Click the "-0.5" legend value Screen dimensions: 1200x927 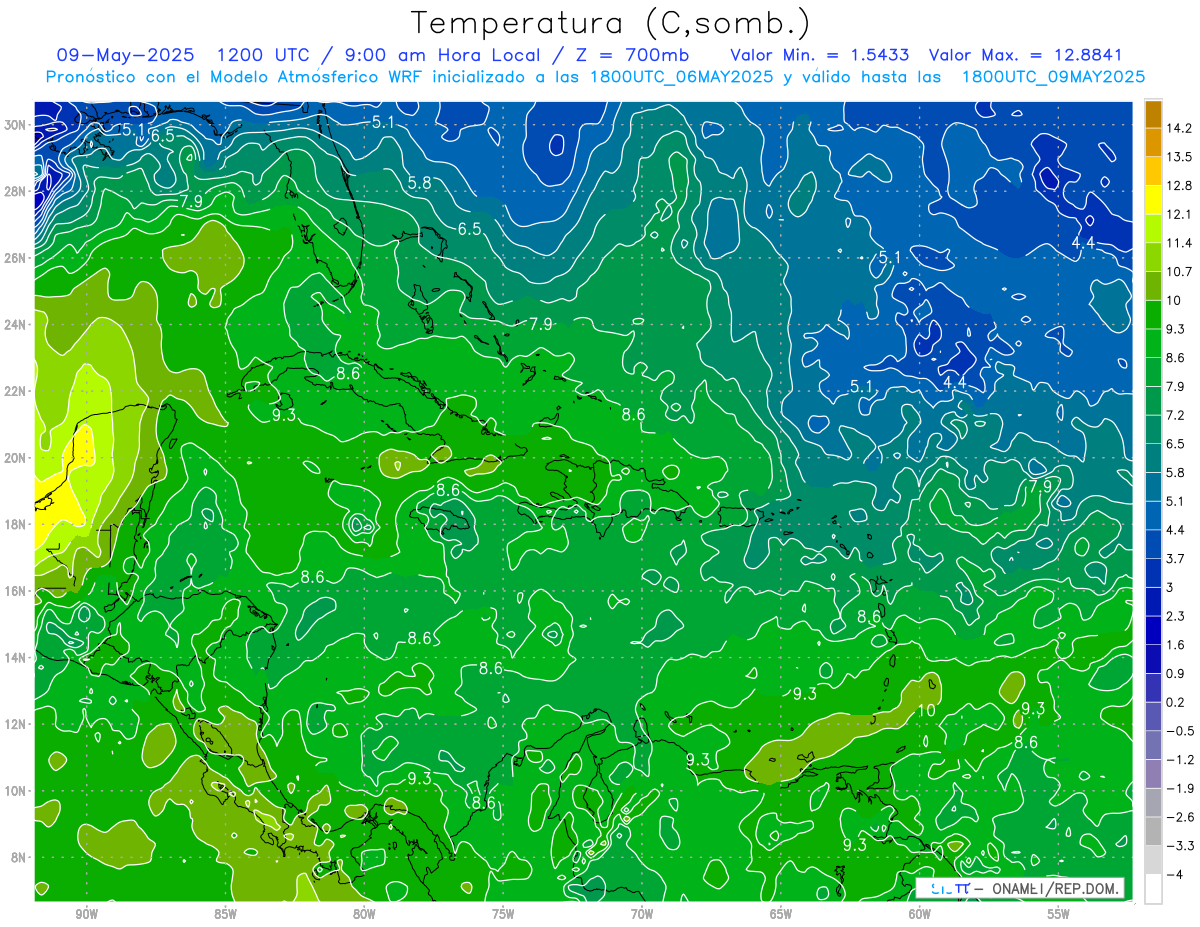(x=1181, y=731)
